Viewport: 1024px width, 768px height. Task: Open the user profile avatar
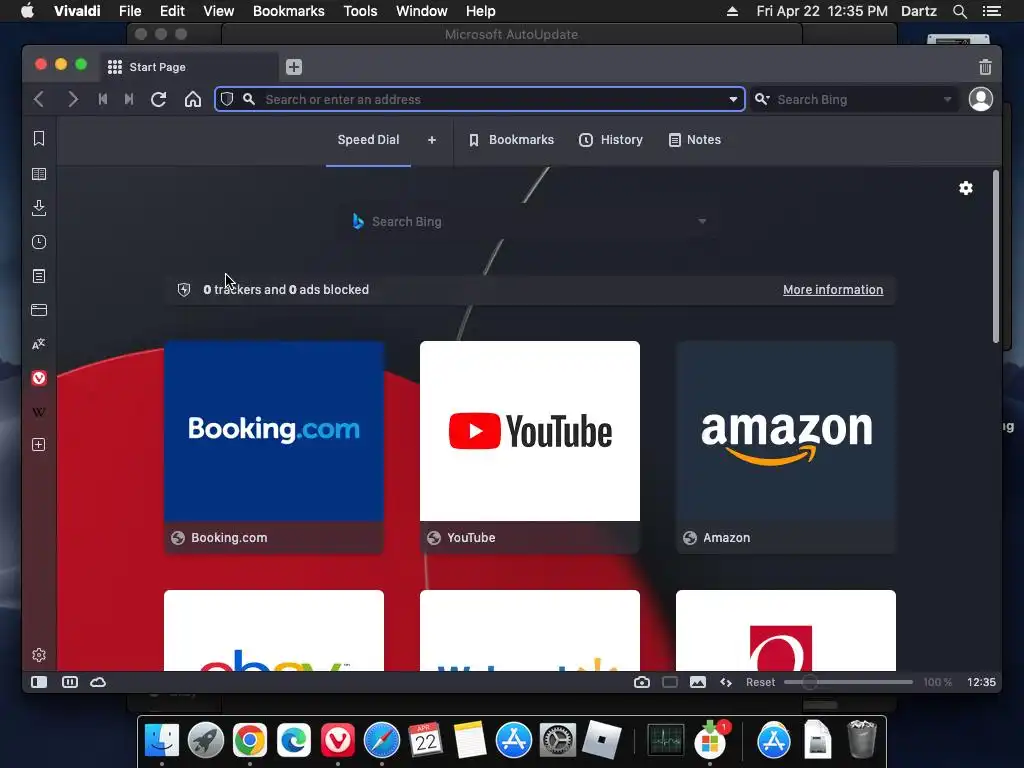[x=981, y=99]
